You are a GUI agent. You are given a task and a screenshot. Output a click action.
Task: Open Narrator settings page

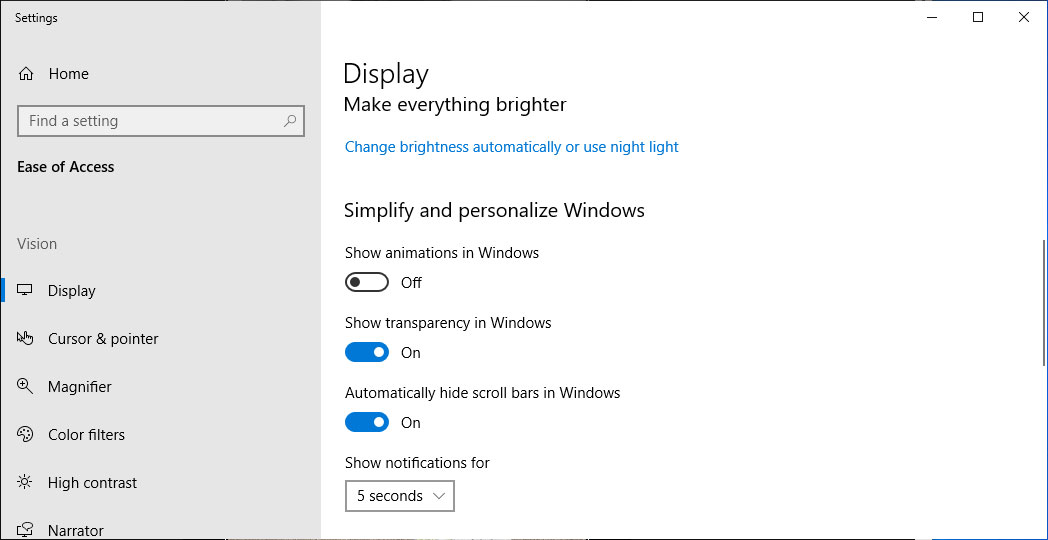coord(76,531)
